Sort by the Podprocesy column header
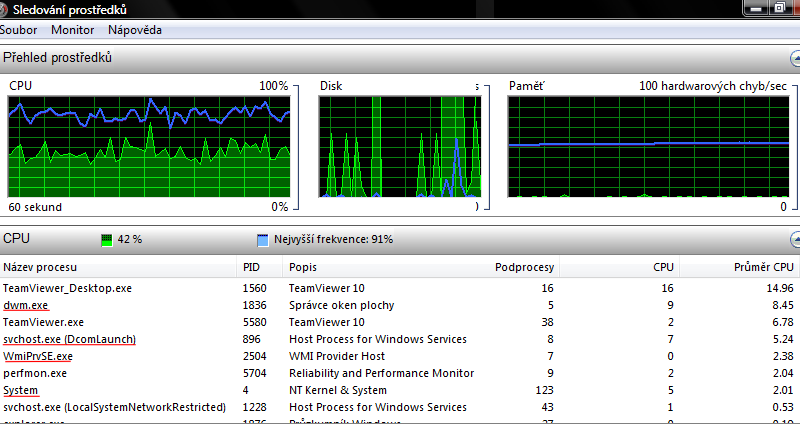Image resolution: width=800 pixels, height=427 pixels. (x=525, y=267)
